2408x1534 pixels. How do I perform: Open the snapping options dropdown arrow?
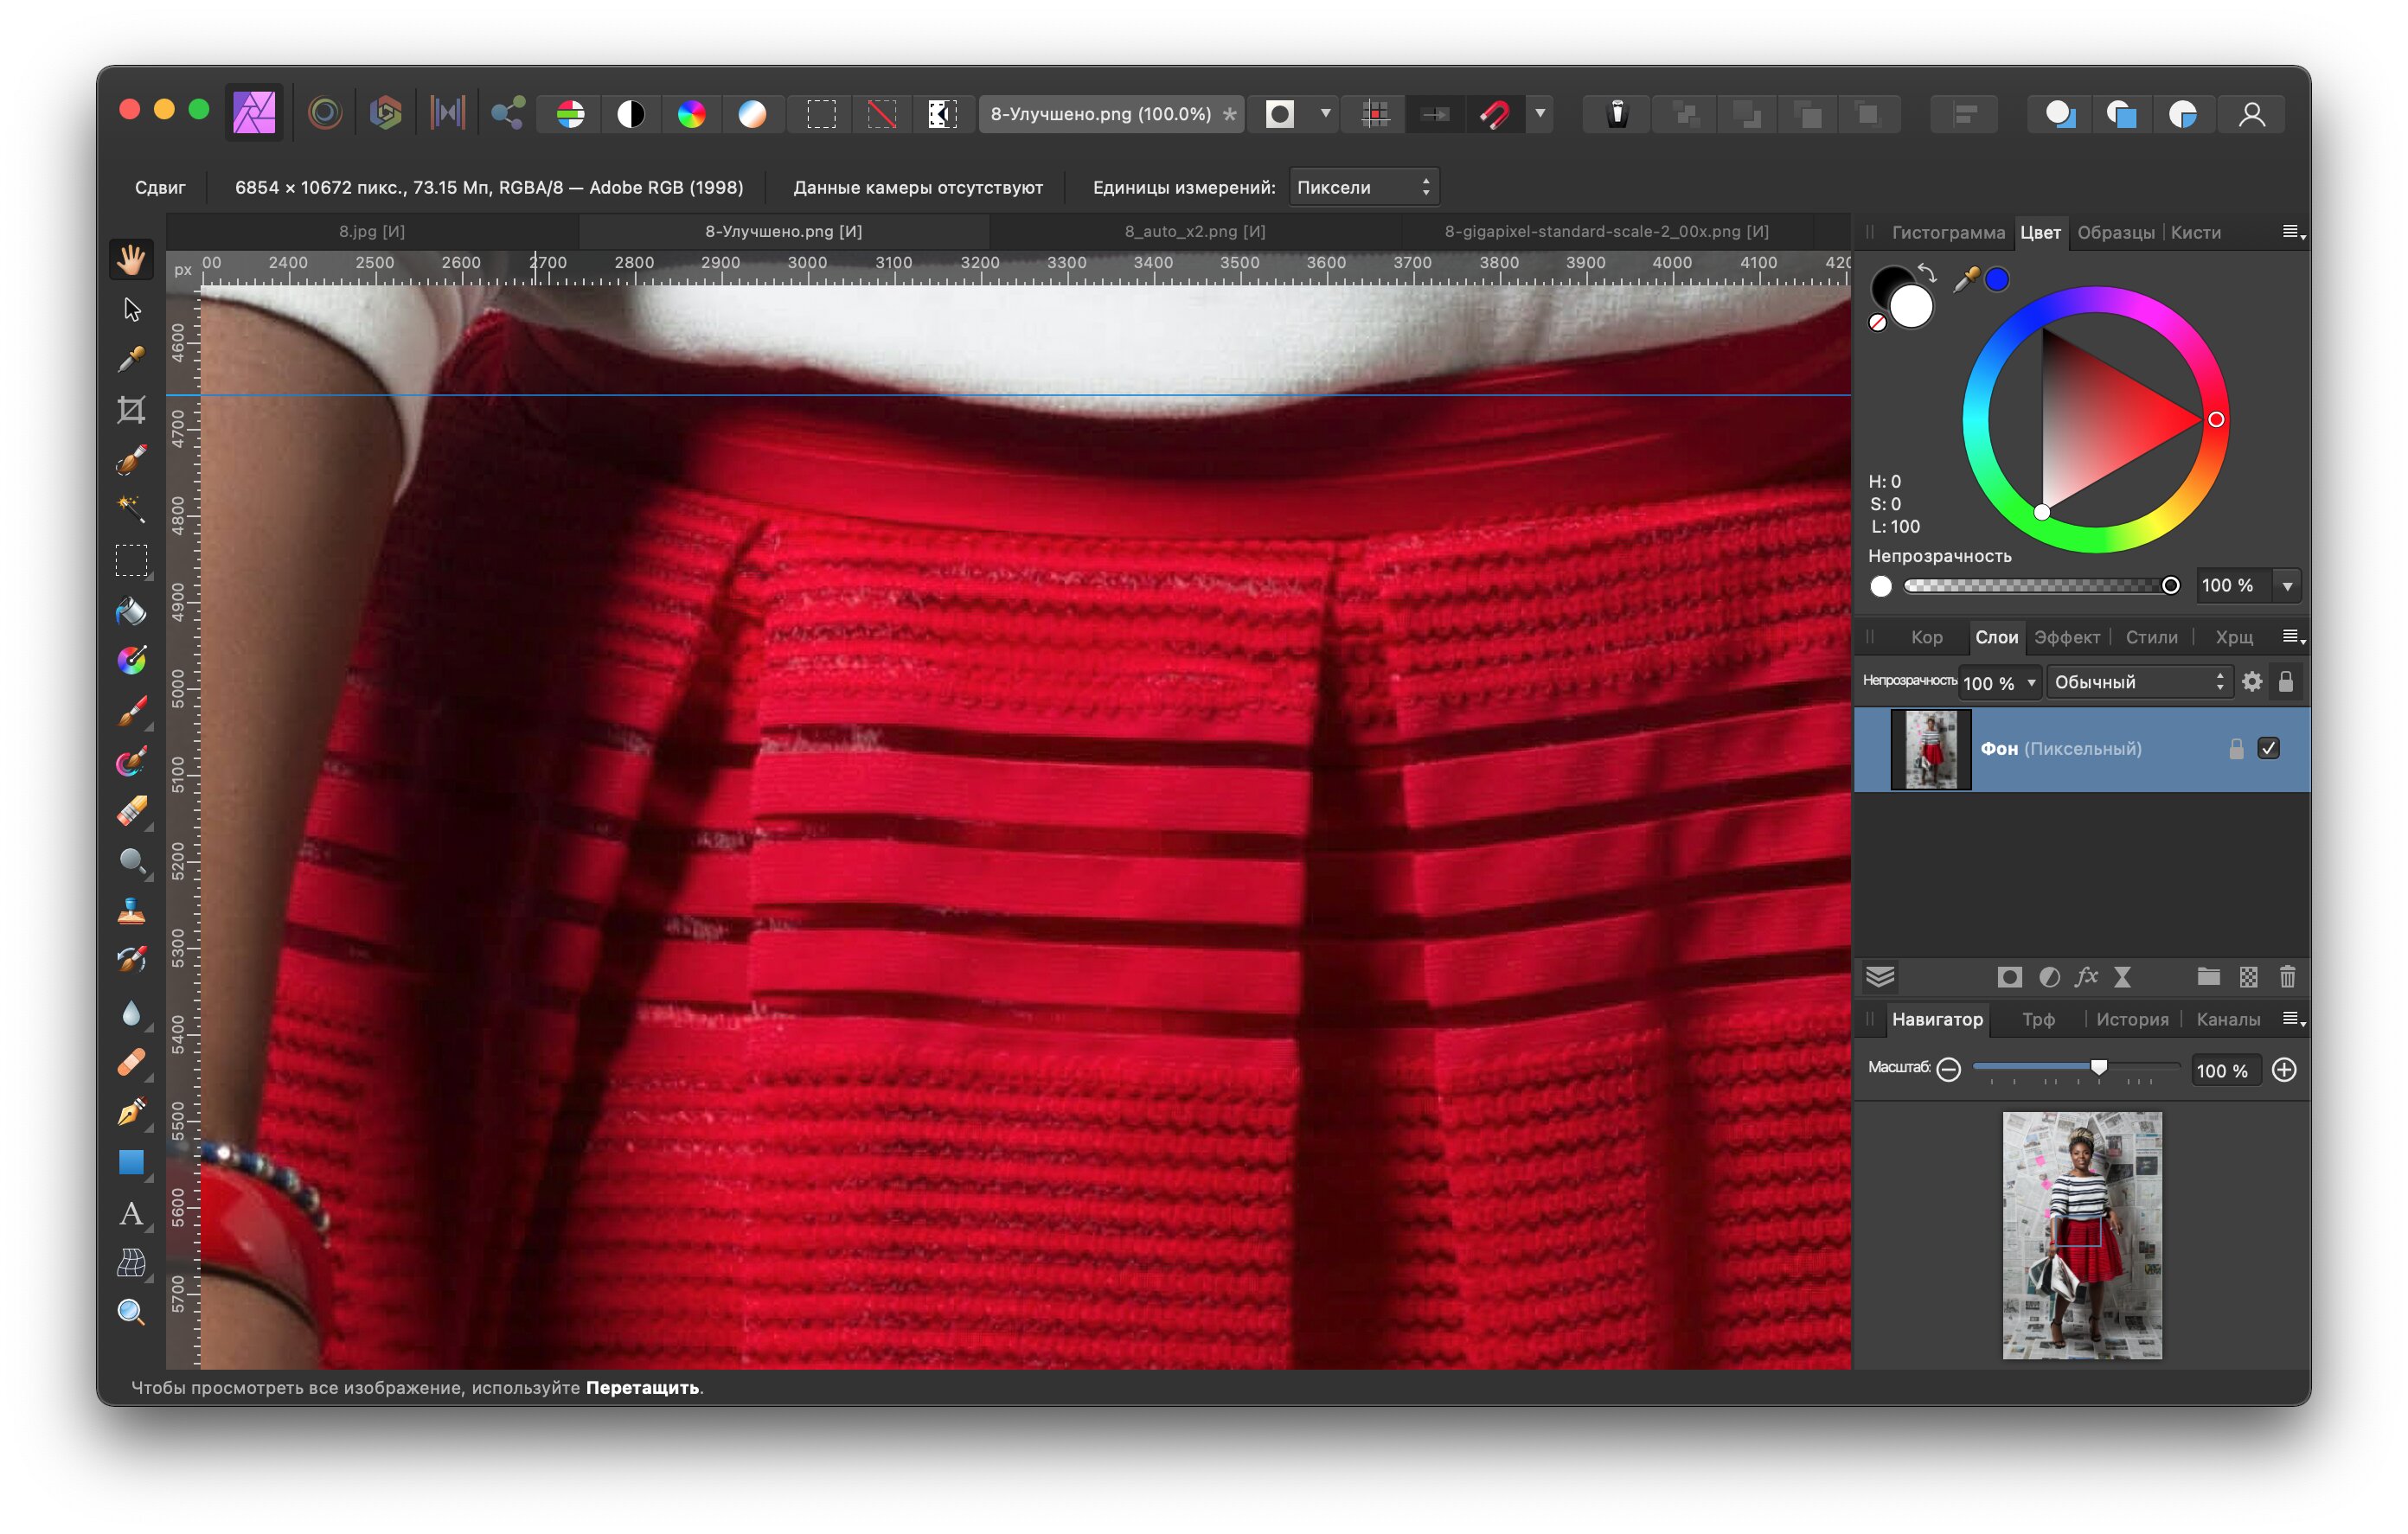pyautogui.click(x=1541, y=114)
